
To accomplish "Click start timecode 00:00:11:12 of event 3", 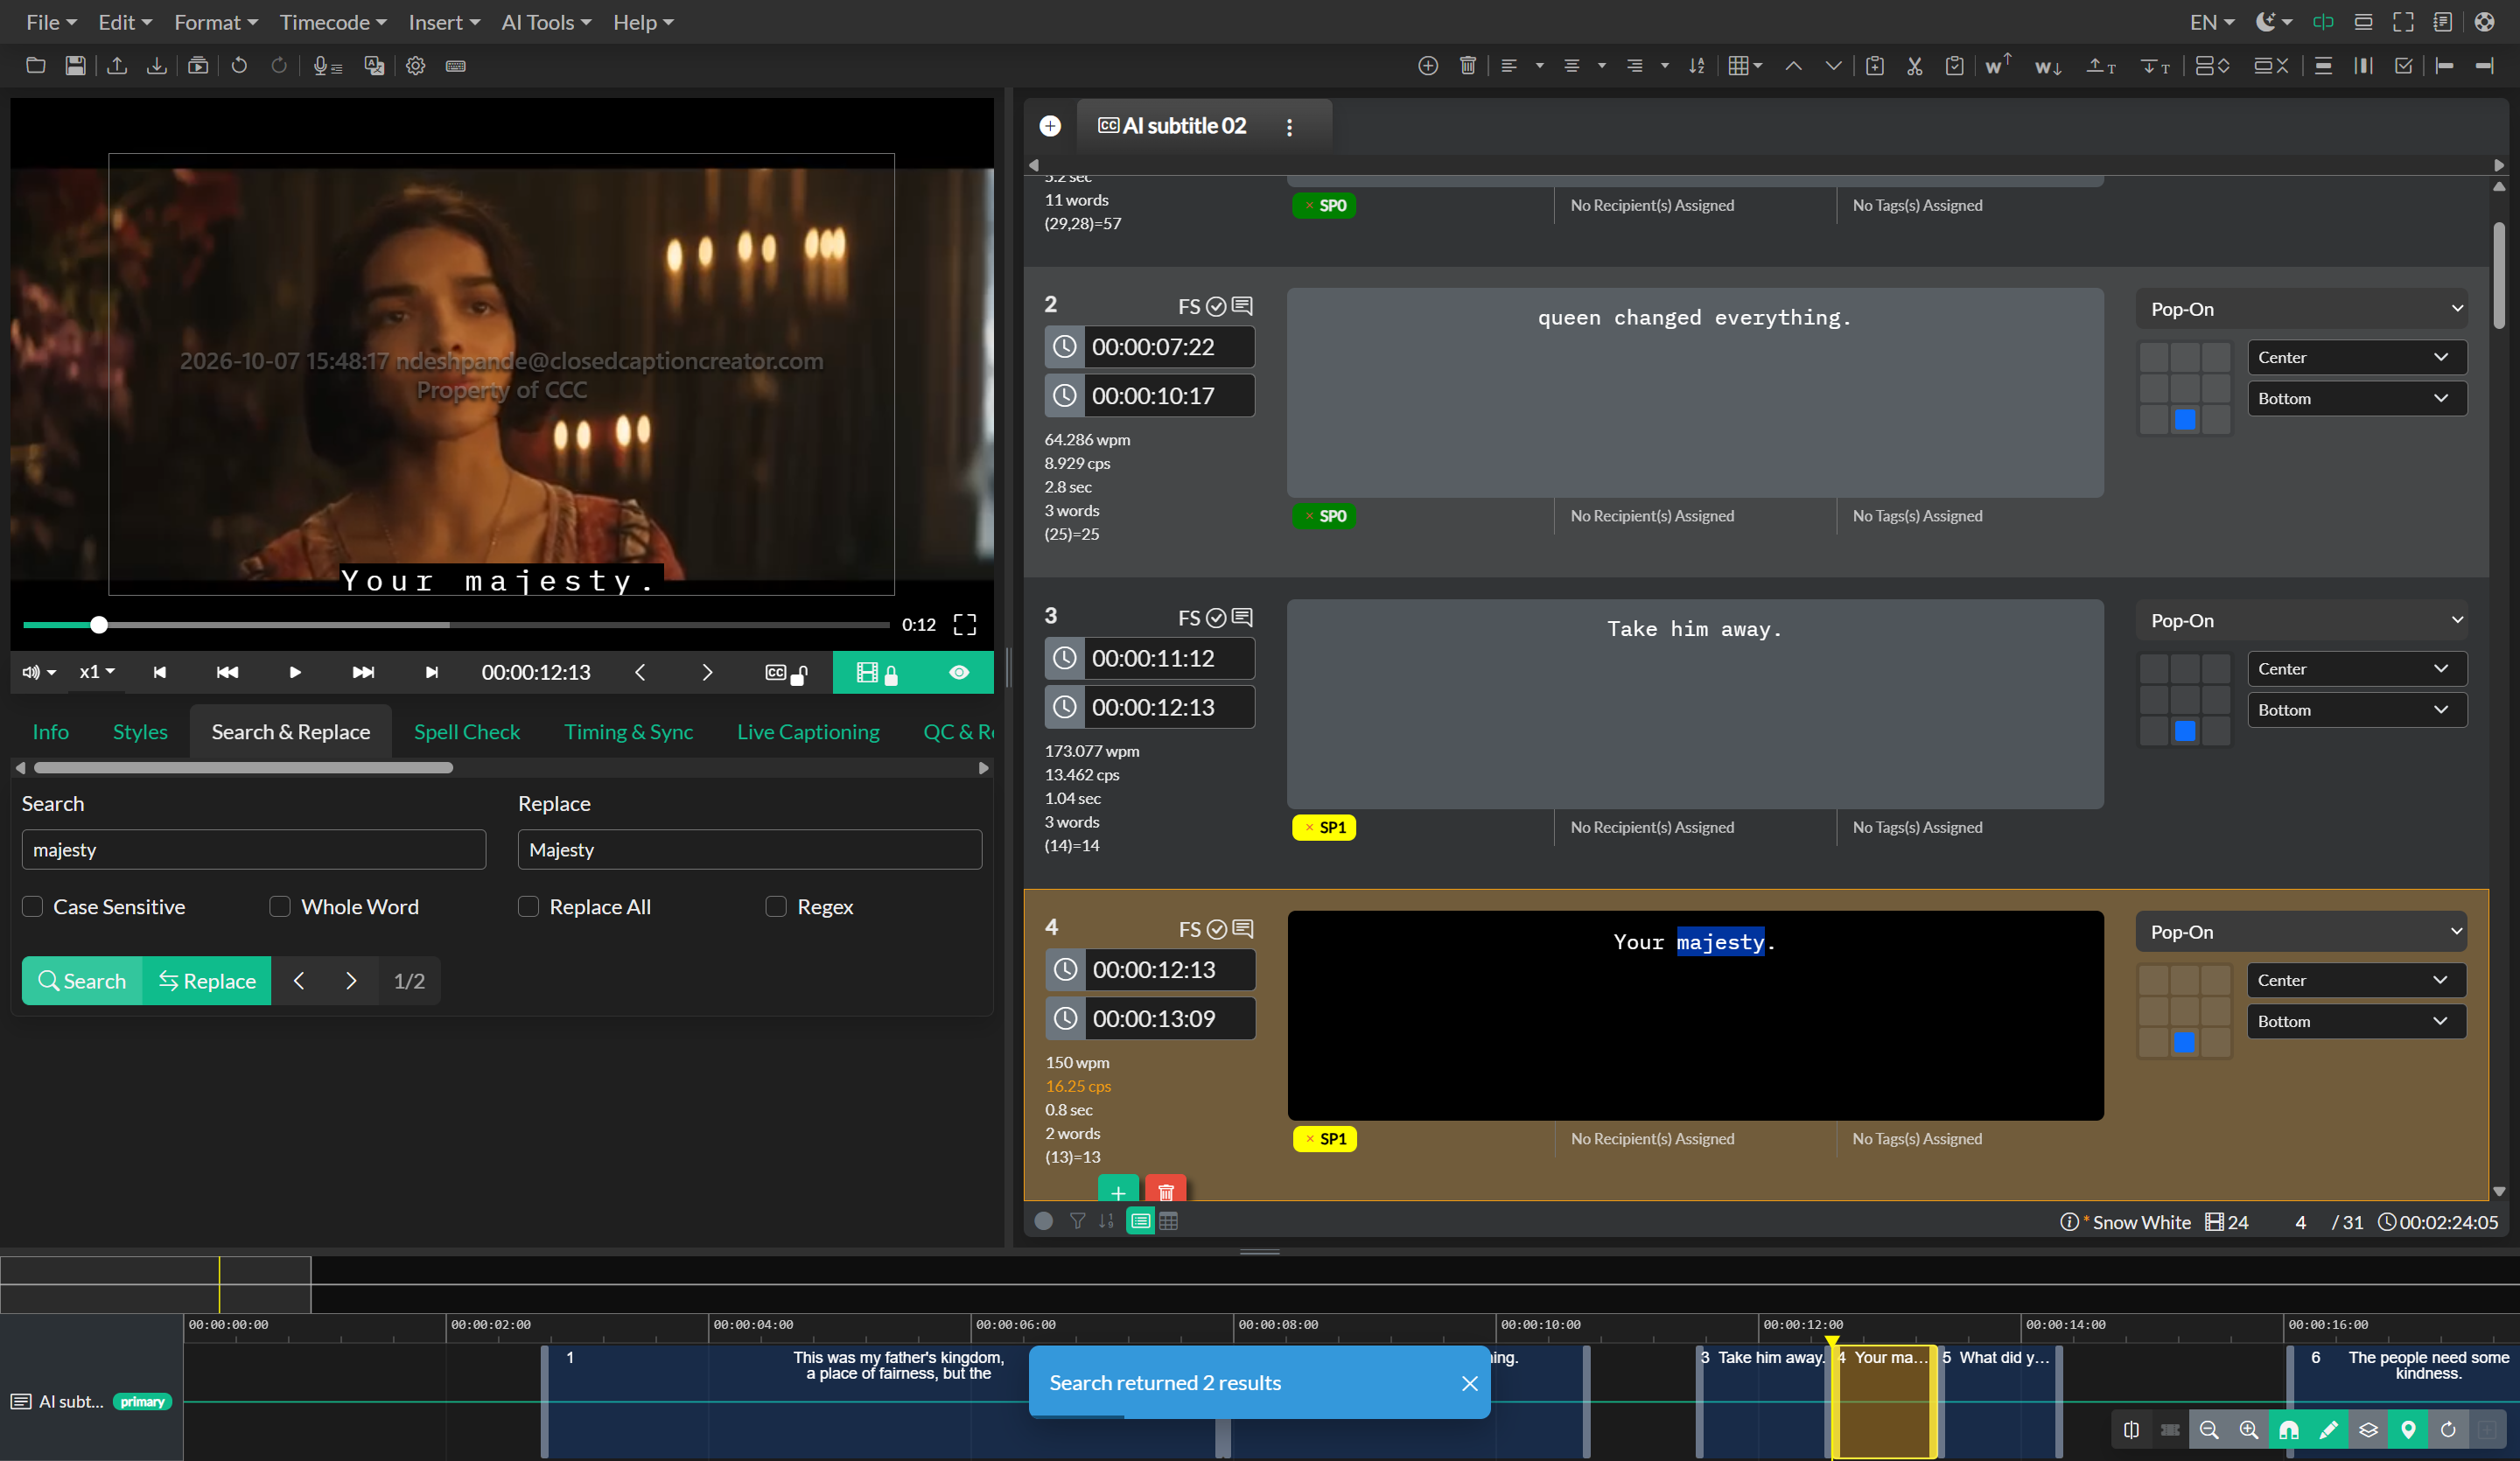I will [x=1168, y=658].
